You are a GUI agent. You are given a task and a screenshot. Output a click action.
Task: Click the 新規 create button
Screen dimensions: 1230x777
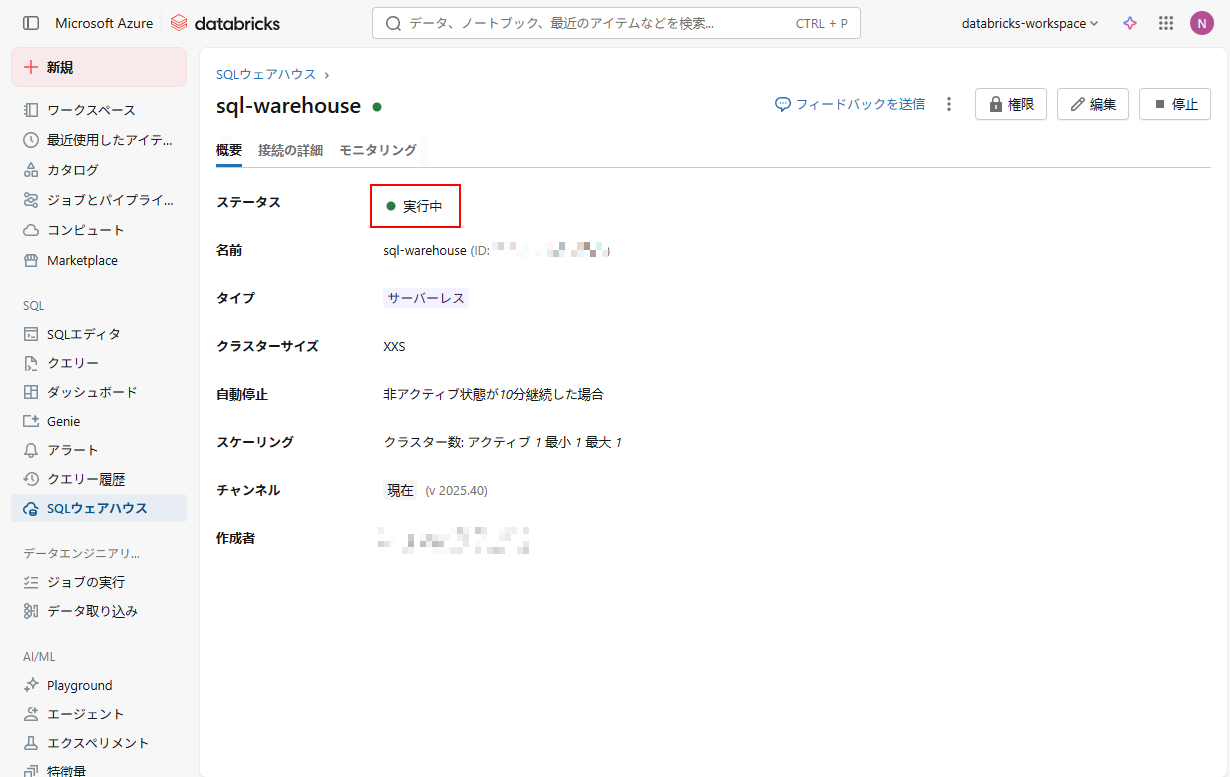tap(99, 67)
